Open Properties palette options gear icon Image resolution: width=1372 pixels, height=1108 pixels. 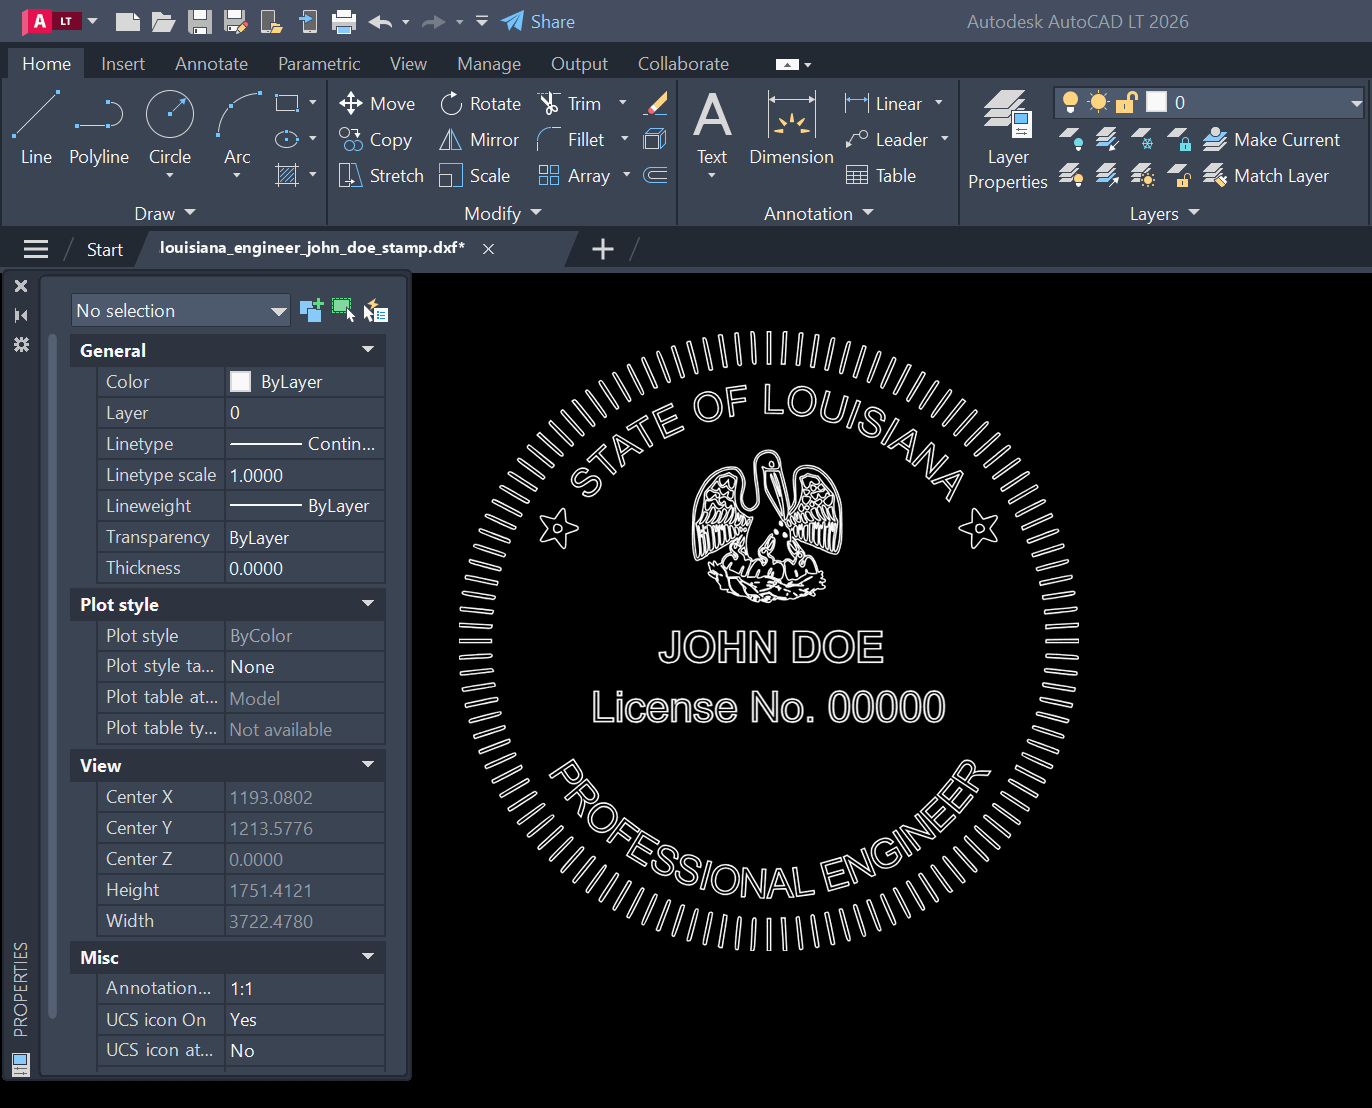coord(20,344)
